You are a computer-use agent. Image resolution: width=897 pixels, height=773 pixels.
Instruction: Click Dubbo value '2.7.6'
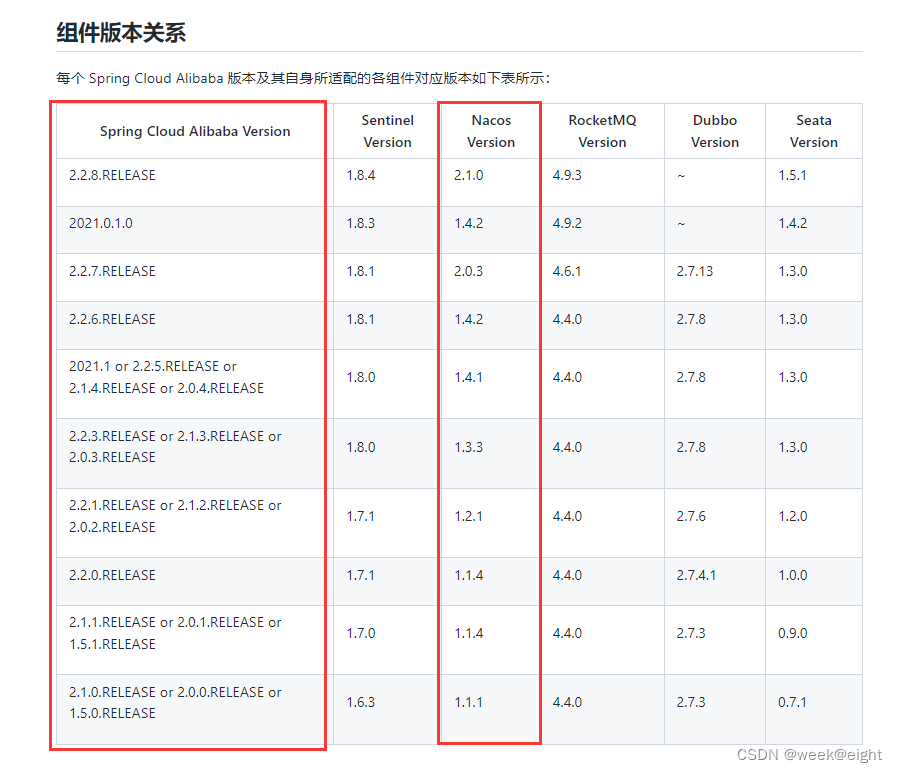[690, 516]
